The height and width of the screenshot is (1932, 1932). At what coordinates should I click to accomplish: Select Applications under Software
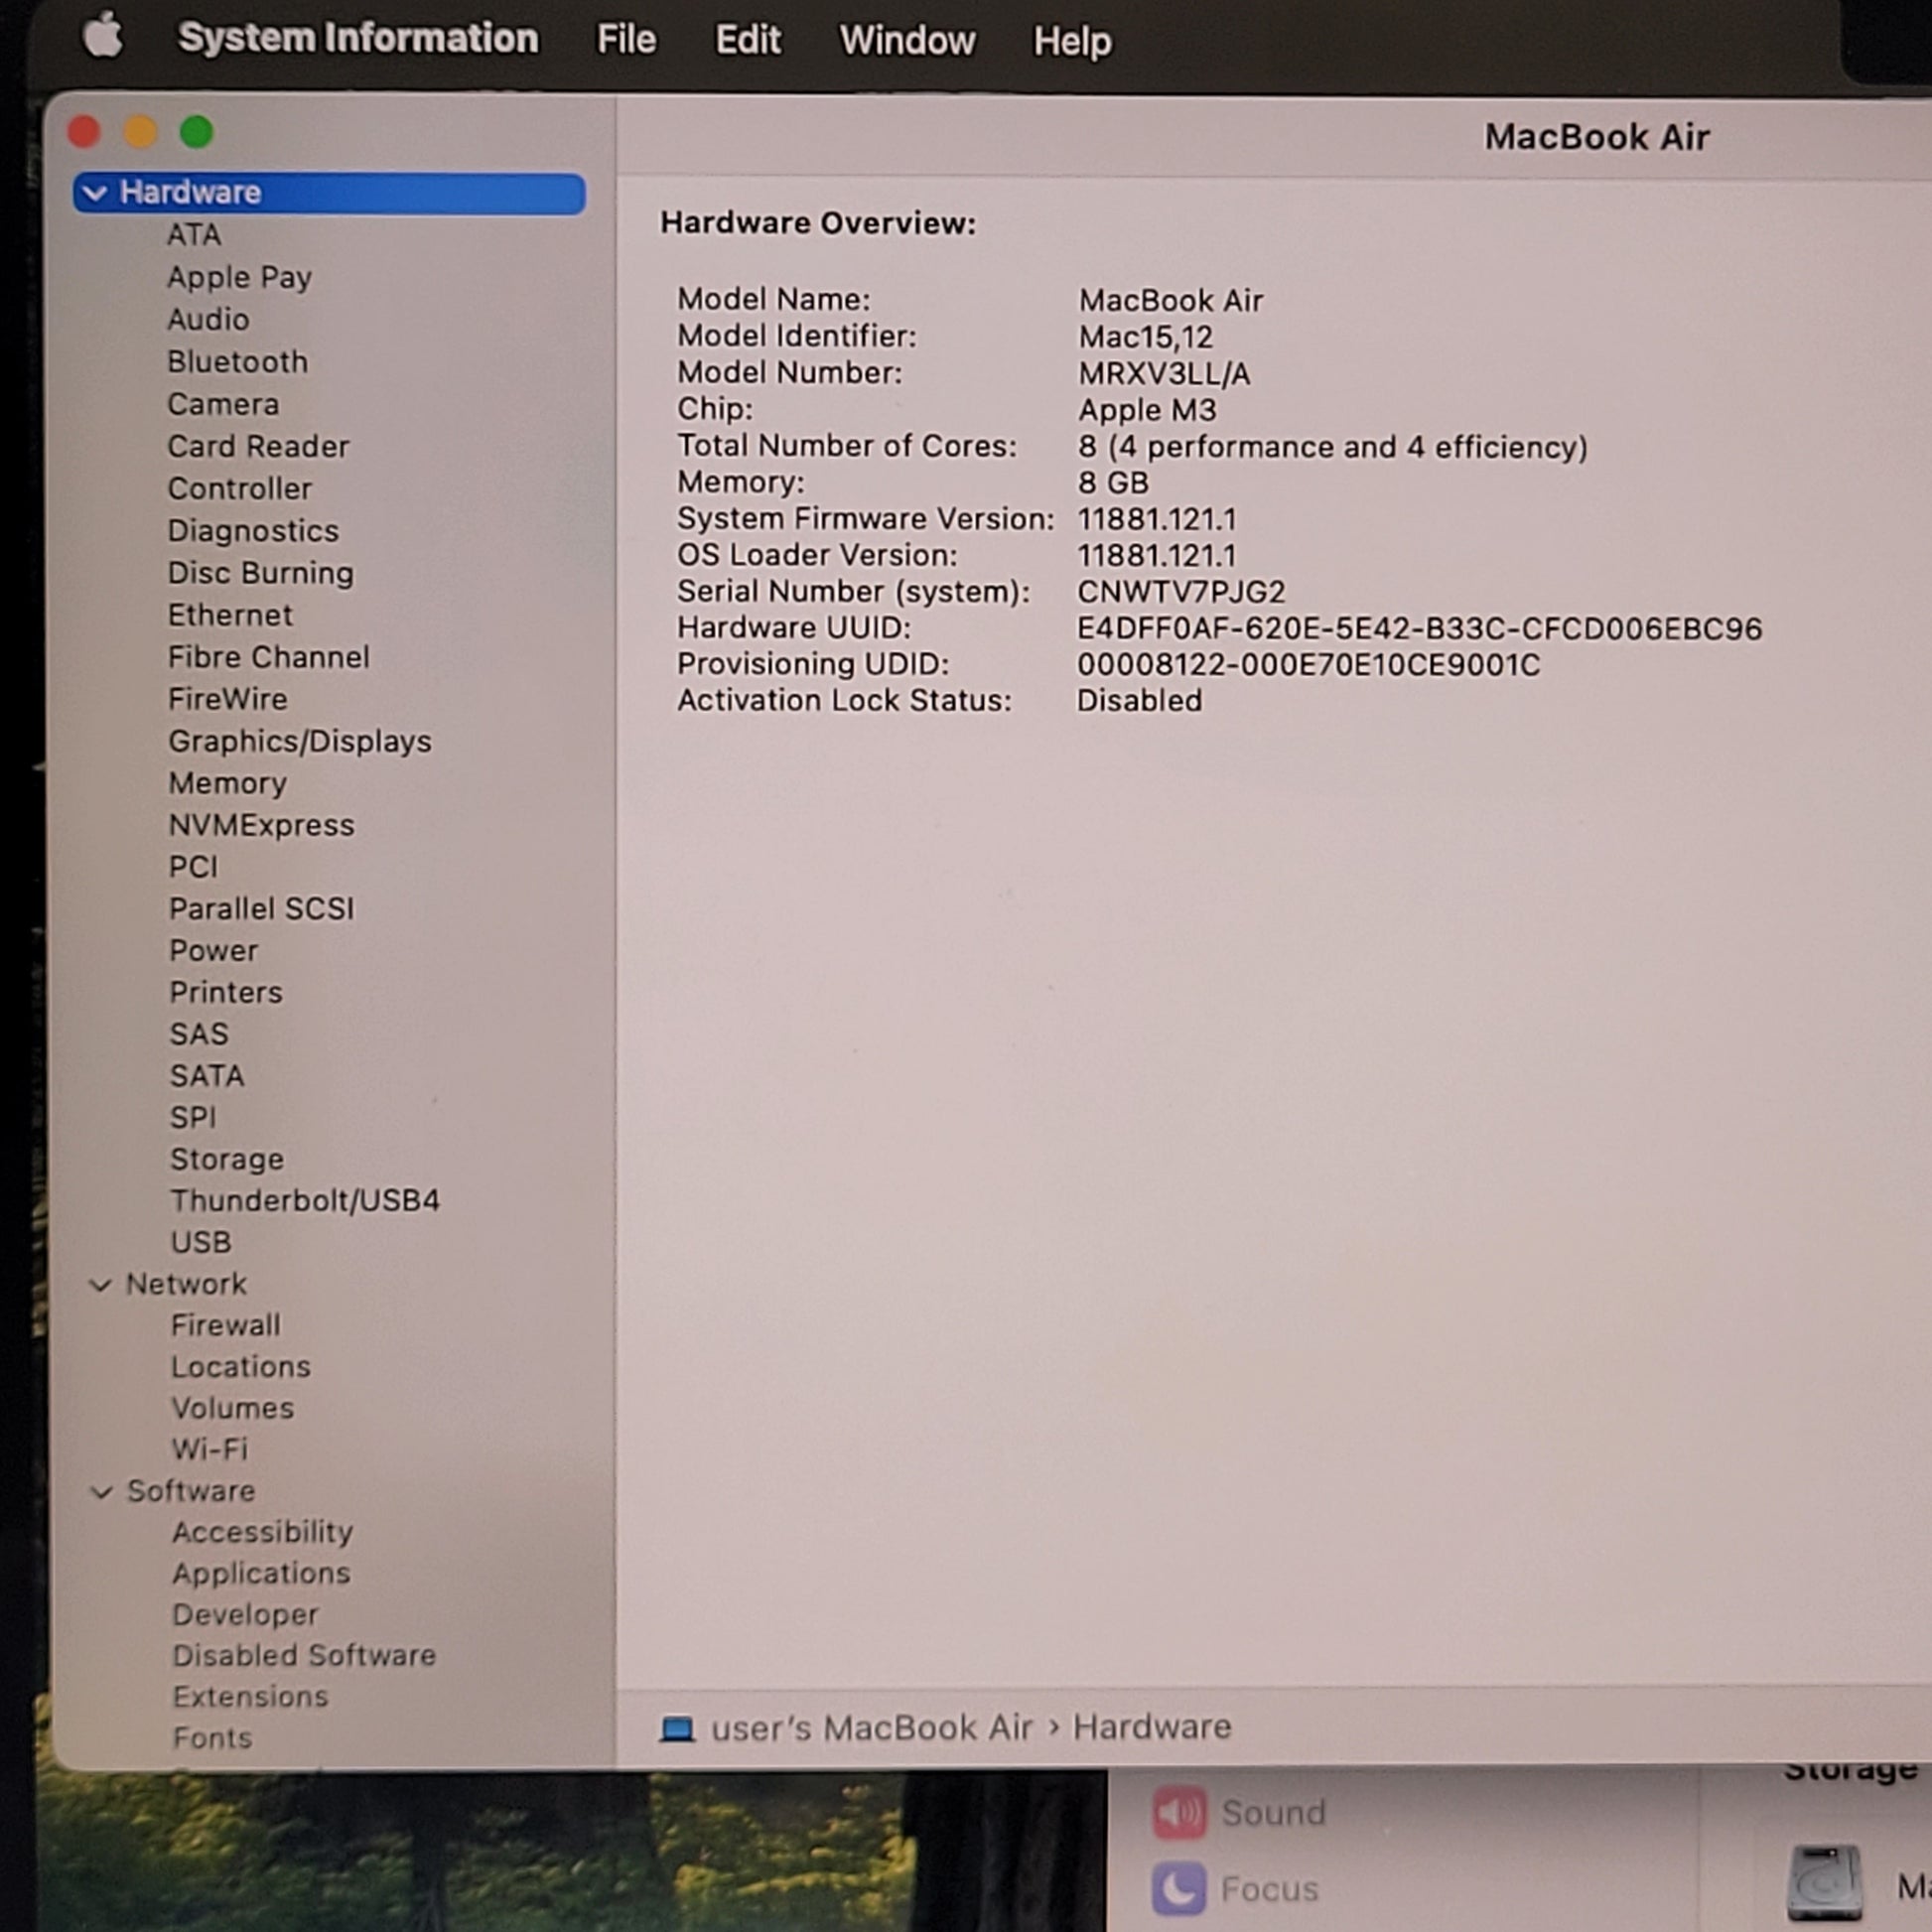pos(261,1574)
